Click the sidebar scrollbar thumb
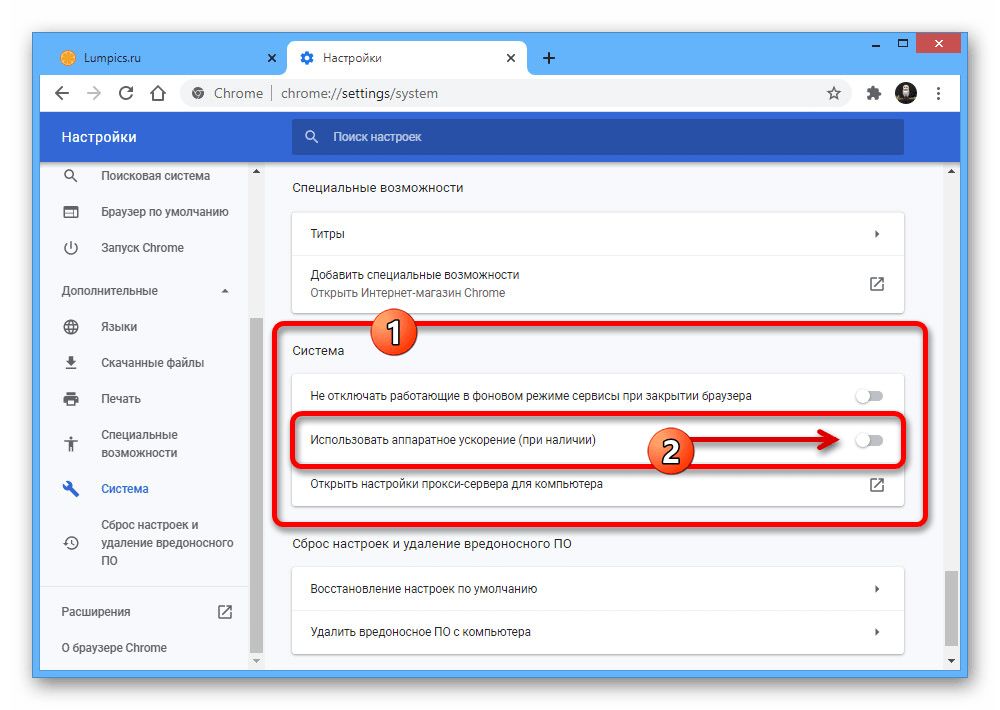The width and height of the screenshot is (1000, 710). click(x=256, y=485)
